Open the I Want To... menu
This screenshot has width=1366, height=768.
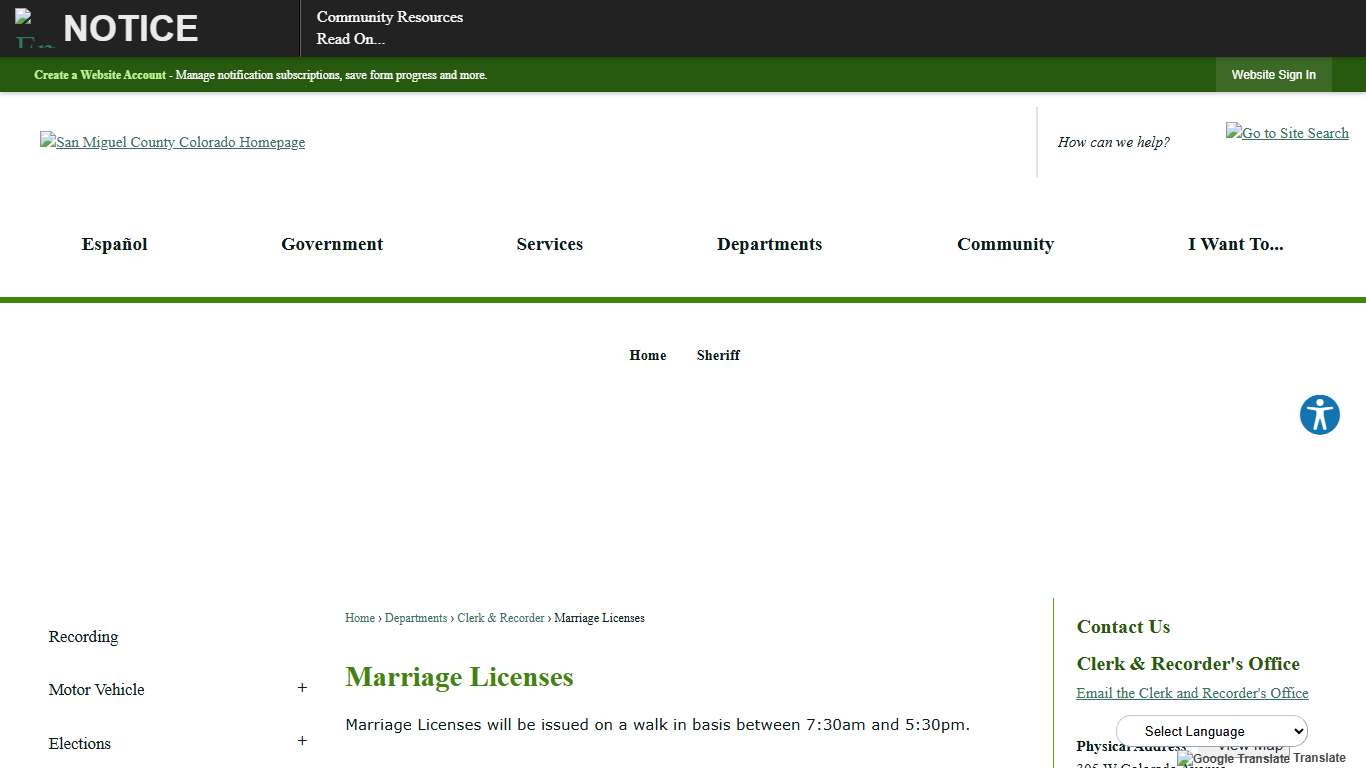click(x=1236, y=244)
